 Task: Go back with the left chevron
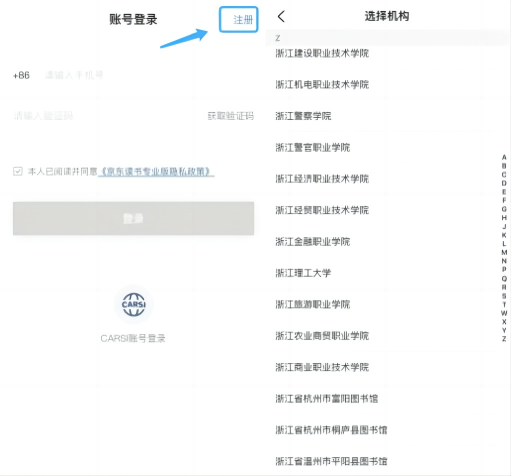[x=281, y=16]
